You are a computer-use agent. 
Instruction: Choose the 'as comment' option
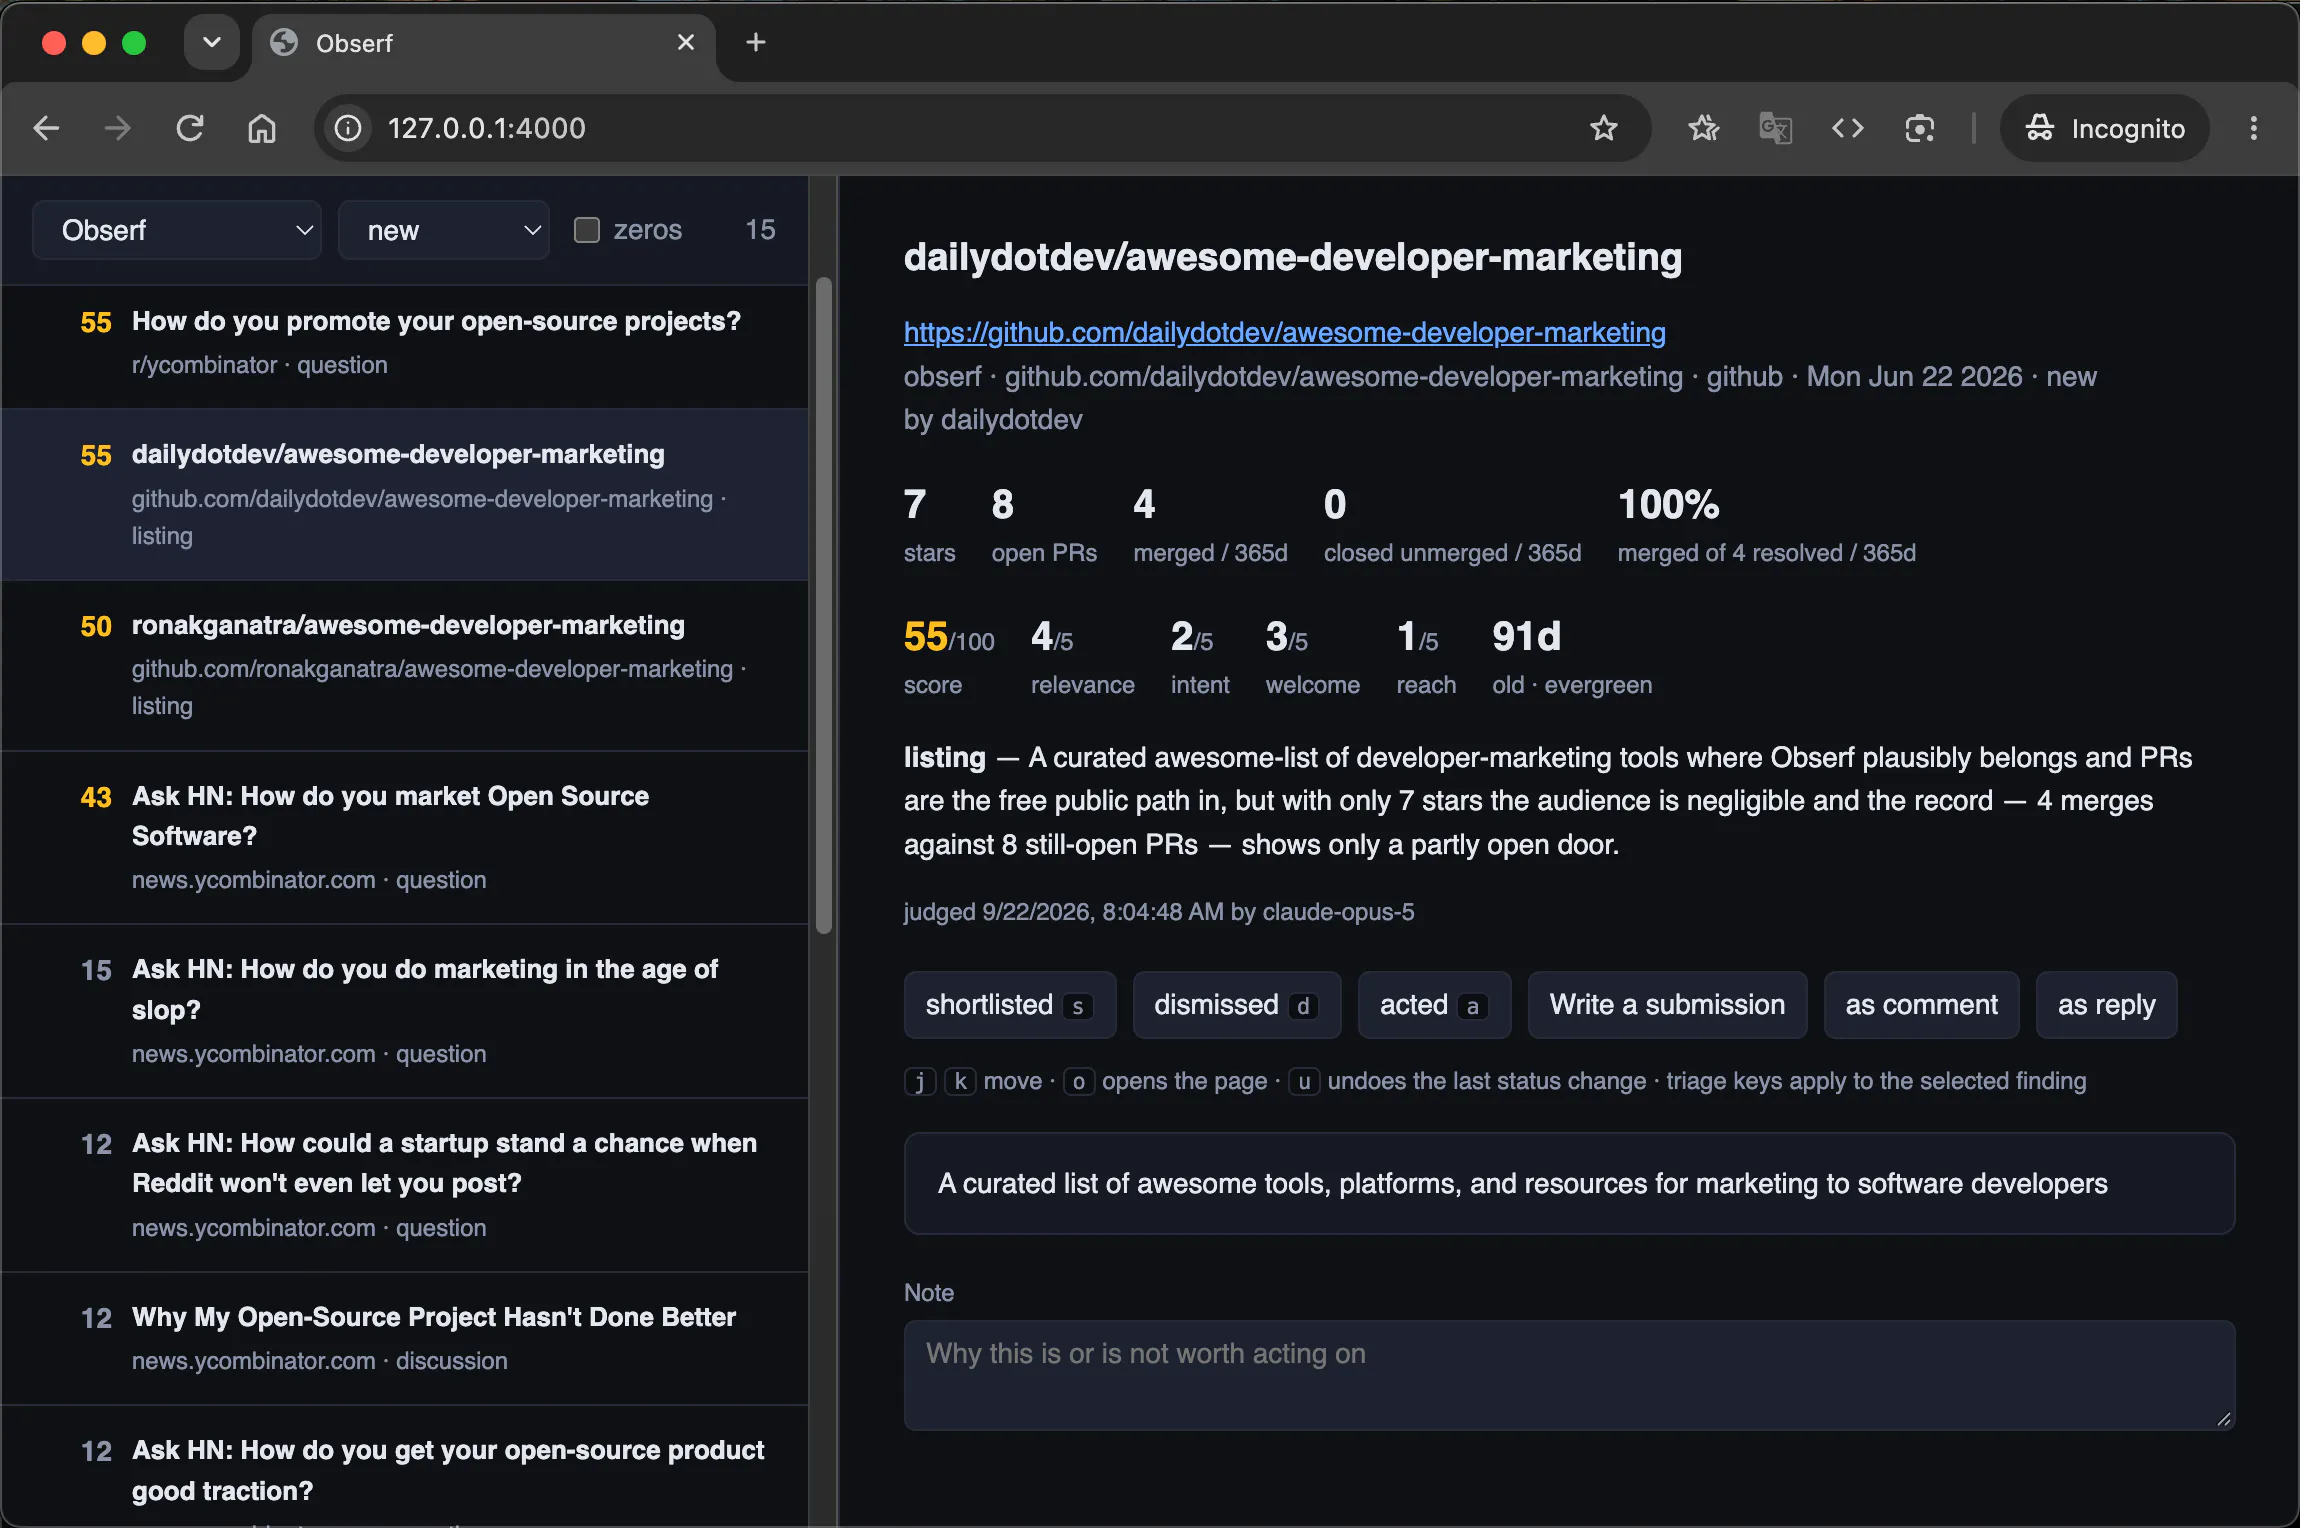[1921, 1005]
